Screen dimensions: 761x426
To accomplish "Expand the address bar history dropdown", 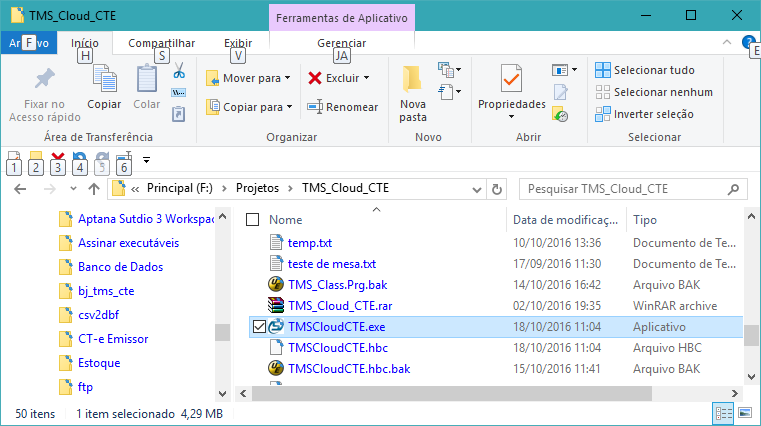I will 477,189.
